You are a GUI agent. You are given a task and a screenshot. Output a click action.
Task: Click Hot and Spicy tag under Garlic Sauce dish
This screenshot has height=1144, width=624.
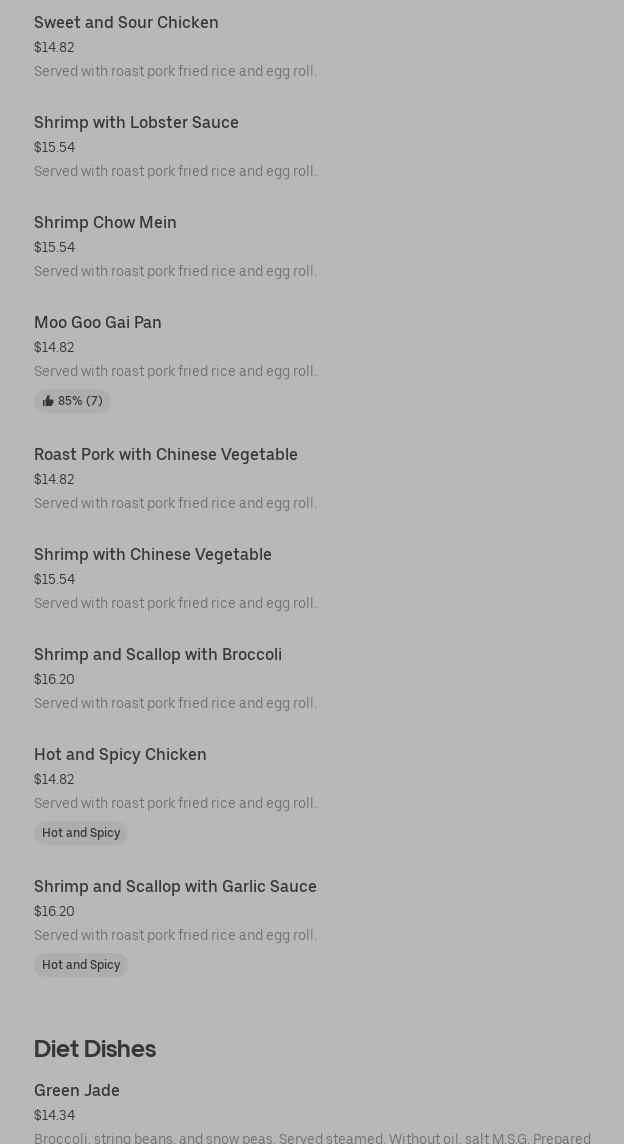tap(81, 965)
